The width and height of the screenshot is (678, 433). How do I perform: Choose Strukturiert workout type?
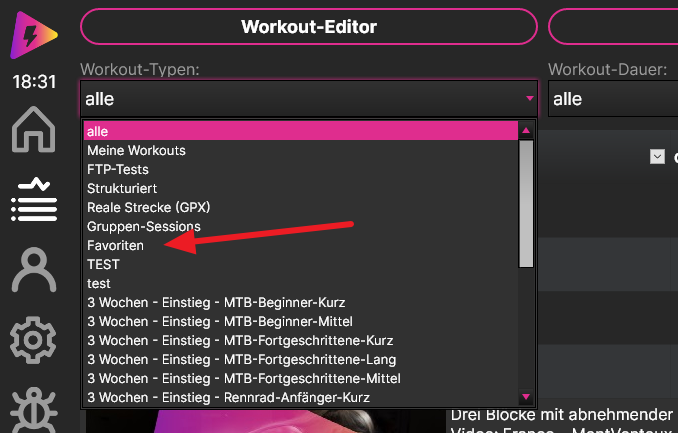122,188
